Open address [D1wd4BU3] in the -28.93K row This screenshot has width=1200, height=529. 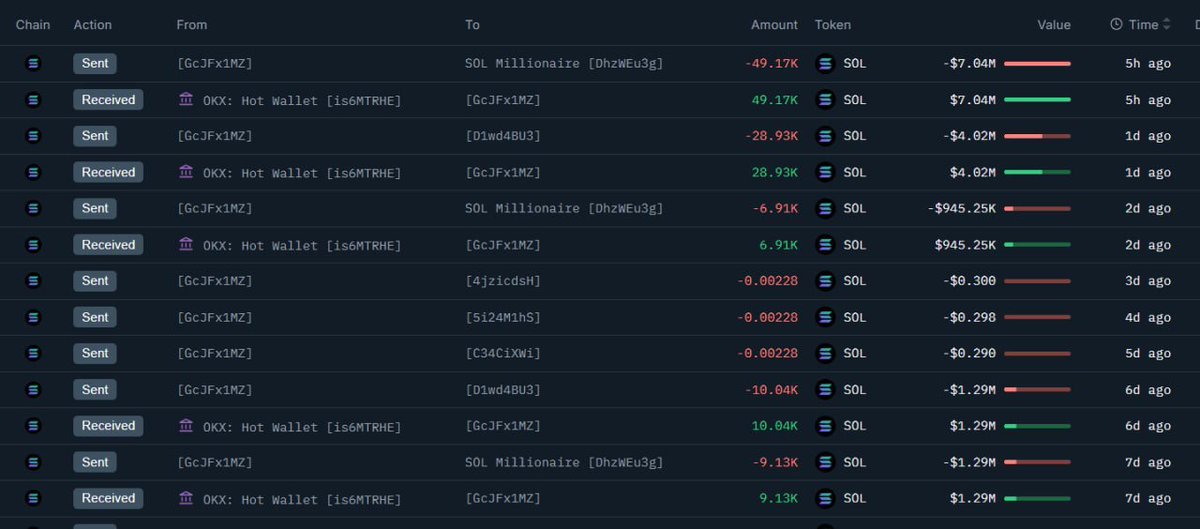[x=503, y=136]
